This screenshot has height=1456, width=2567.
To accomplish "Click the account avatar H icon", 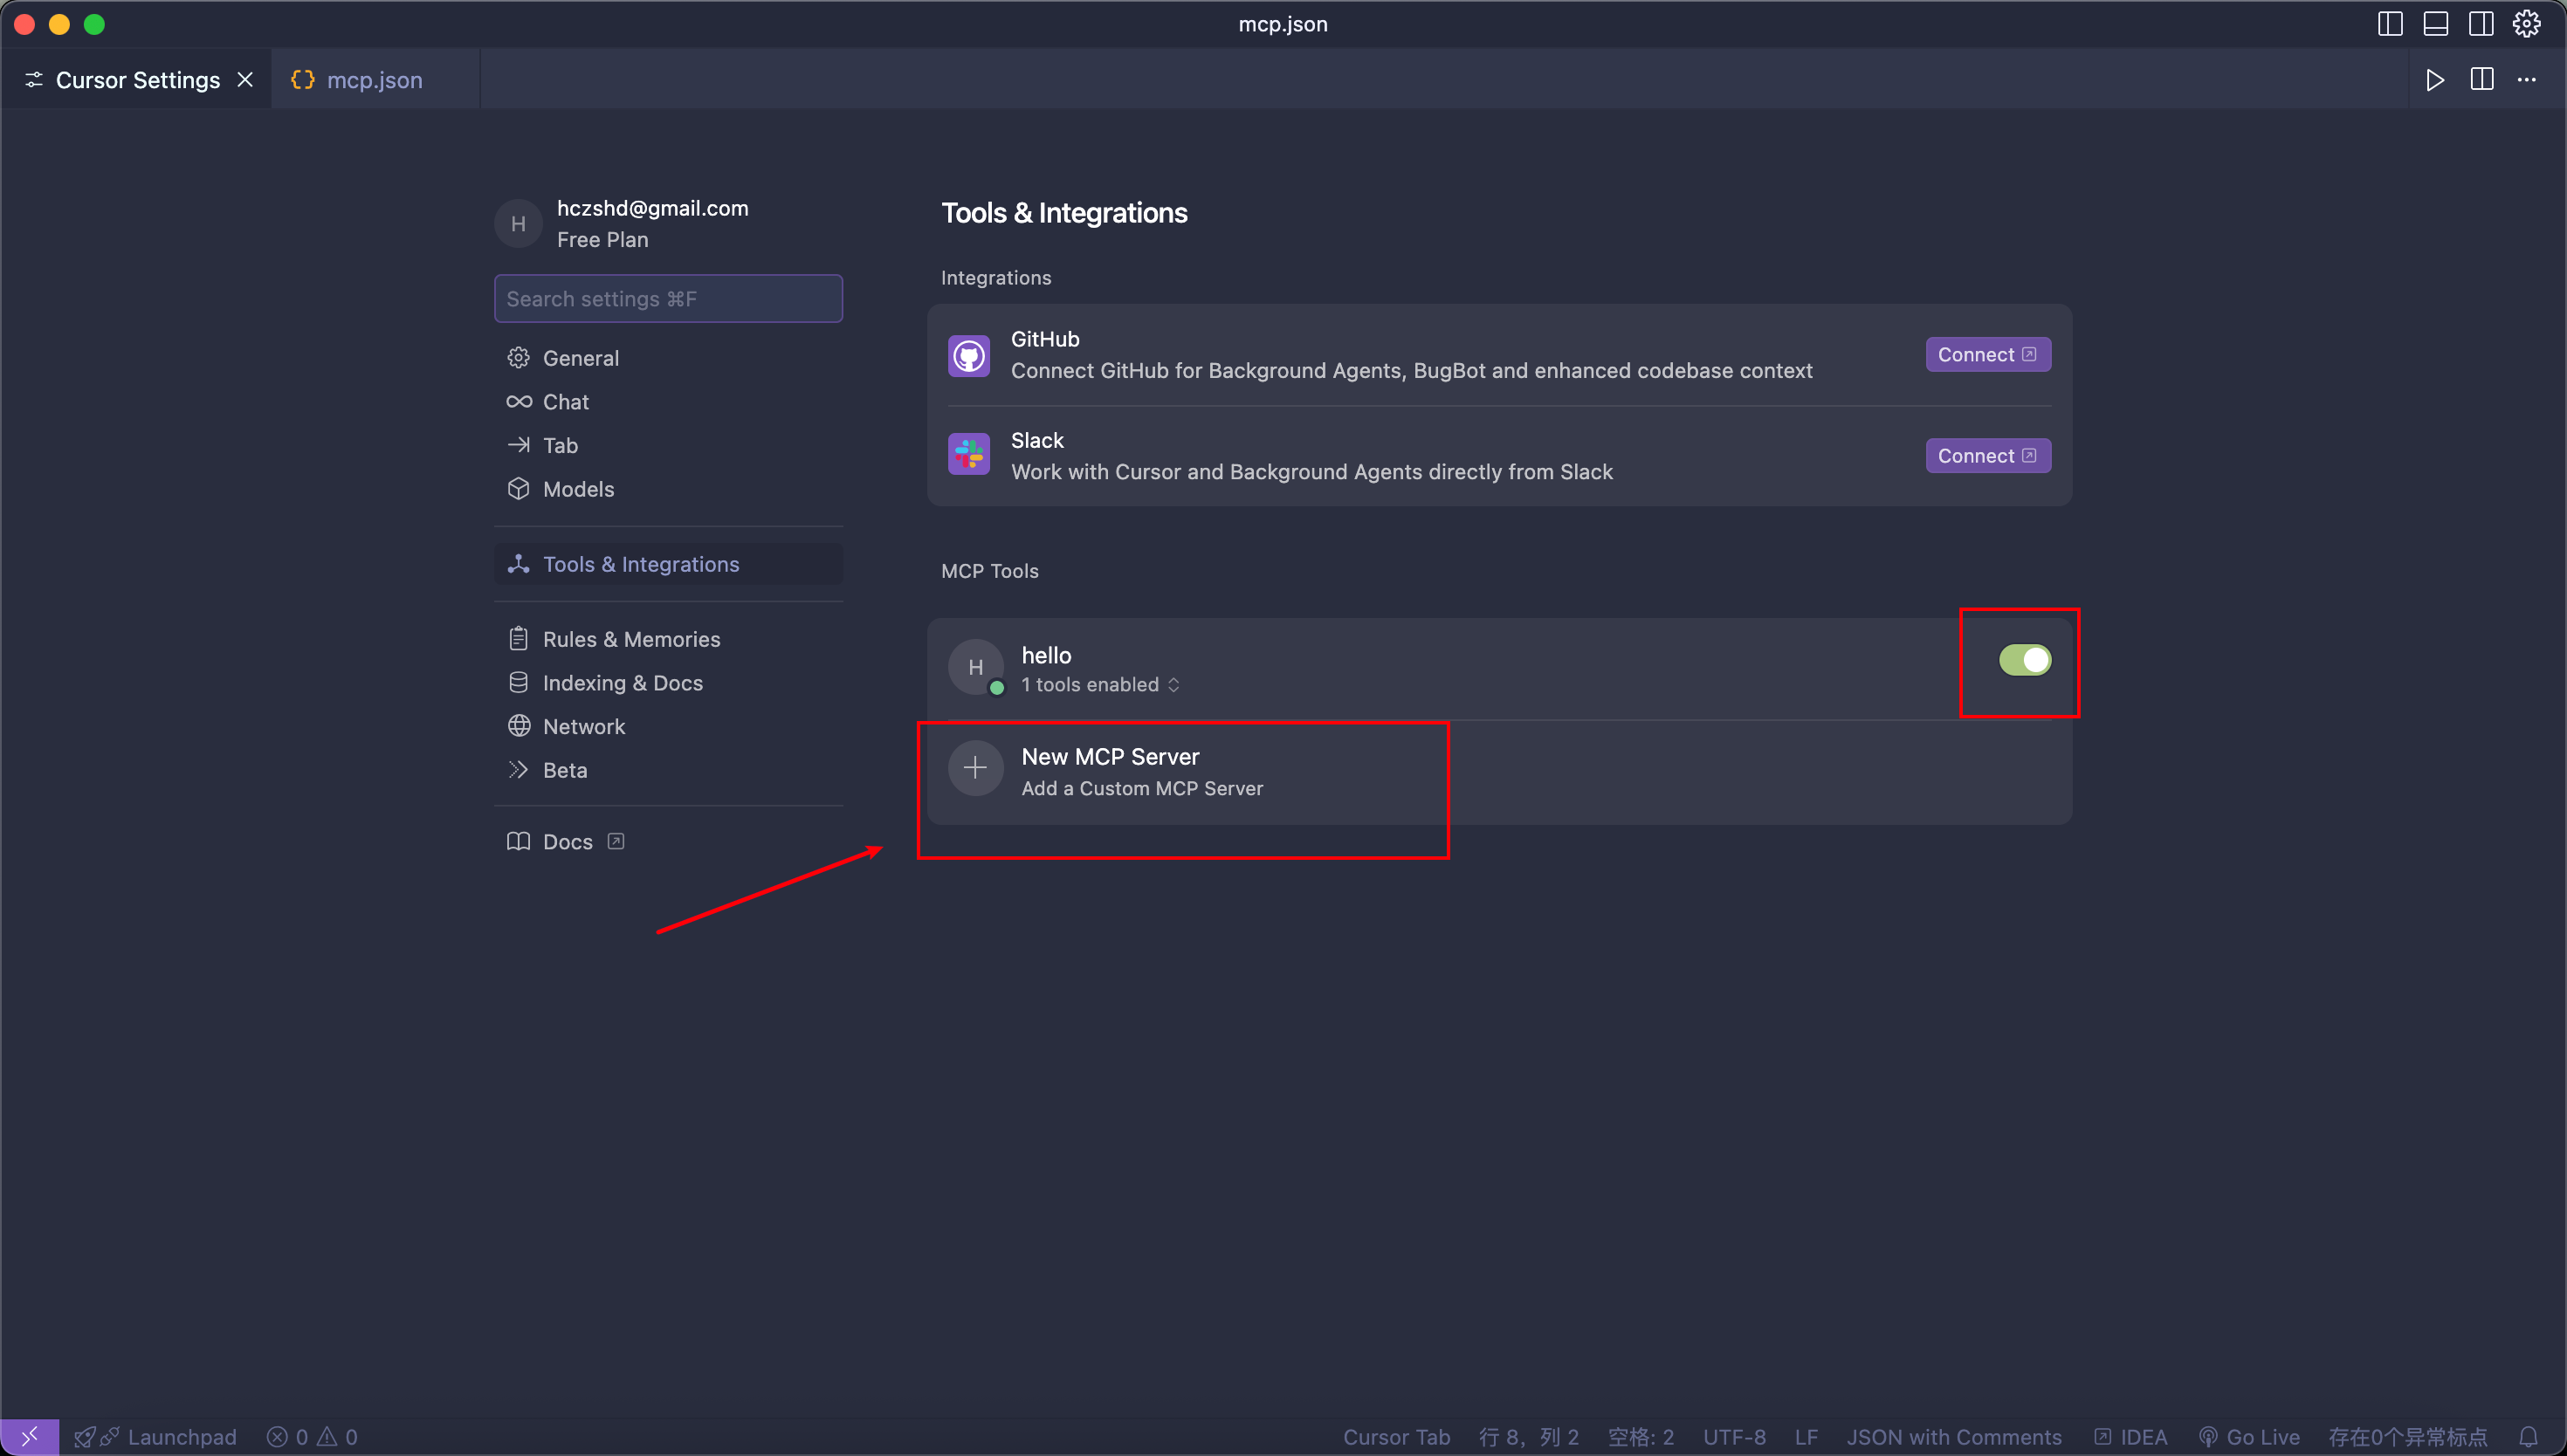I will pos(518,224).
